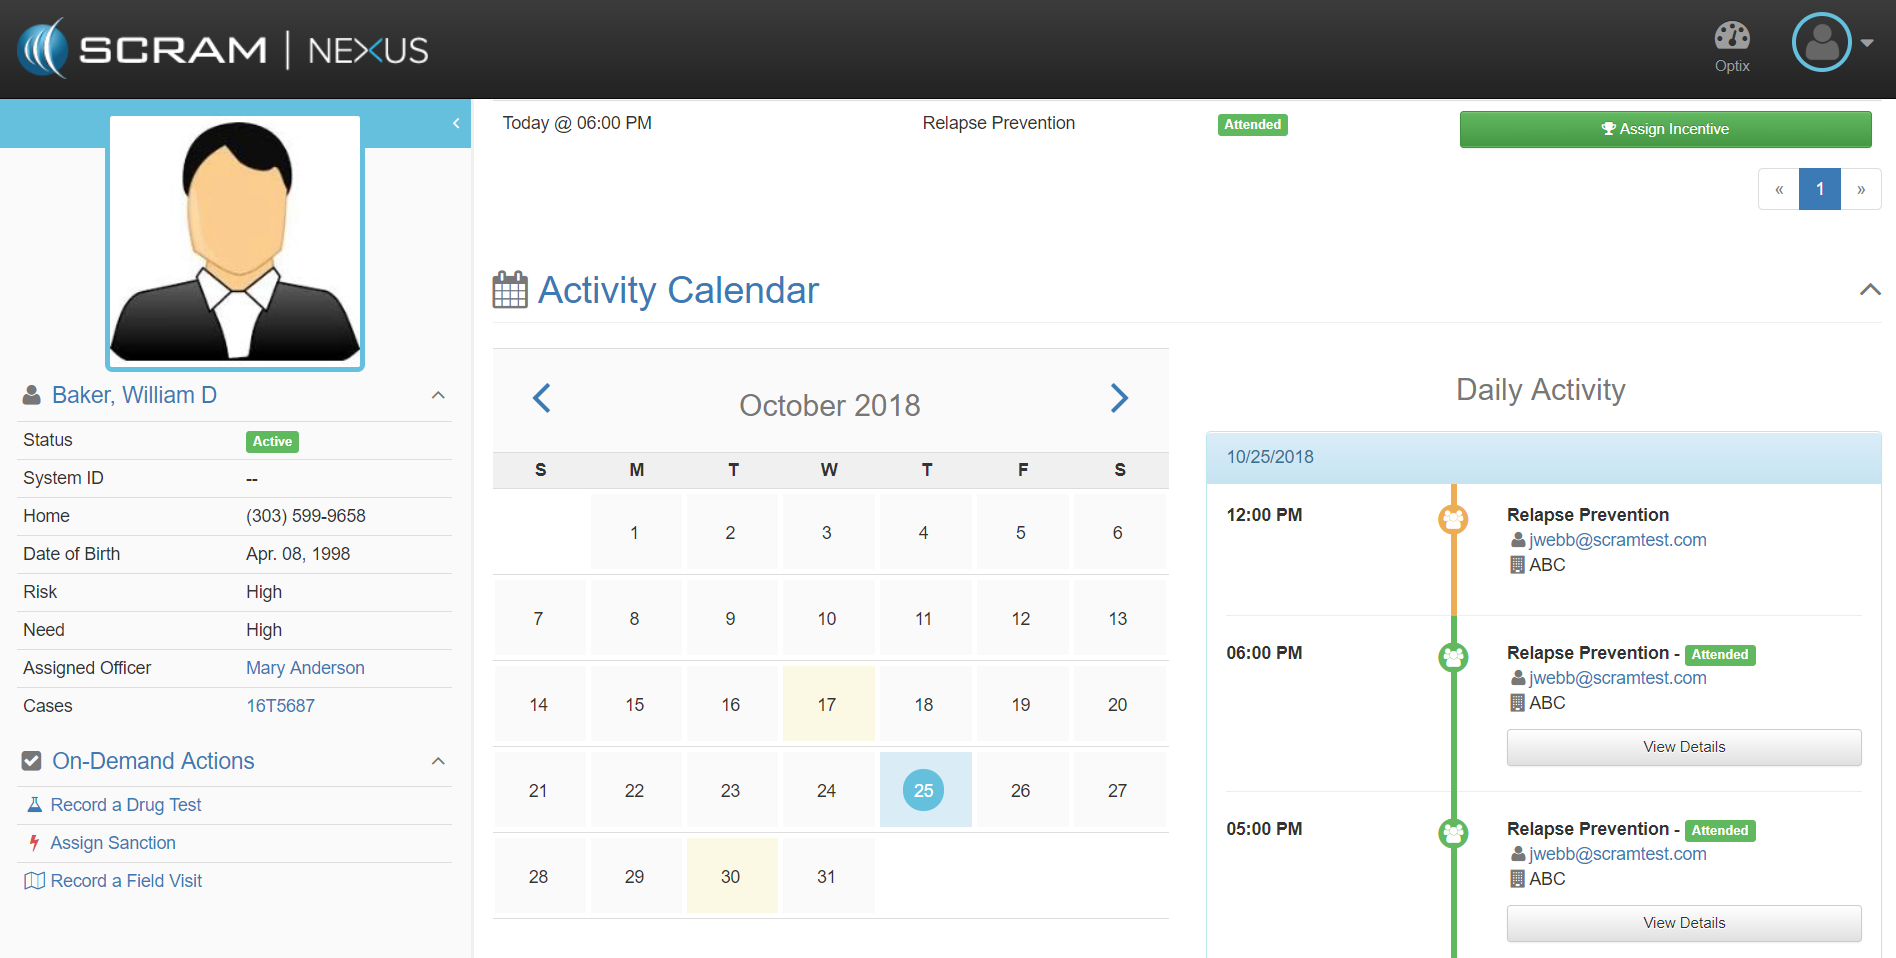Select page 1 in pagination

point(1819,189)
